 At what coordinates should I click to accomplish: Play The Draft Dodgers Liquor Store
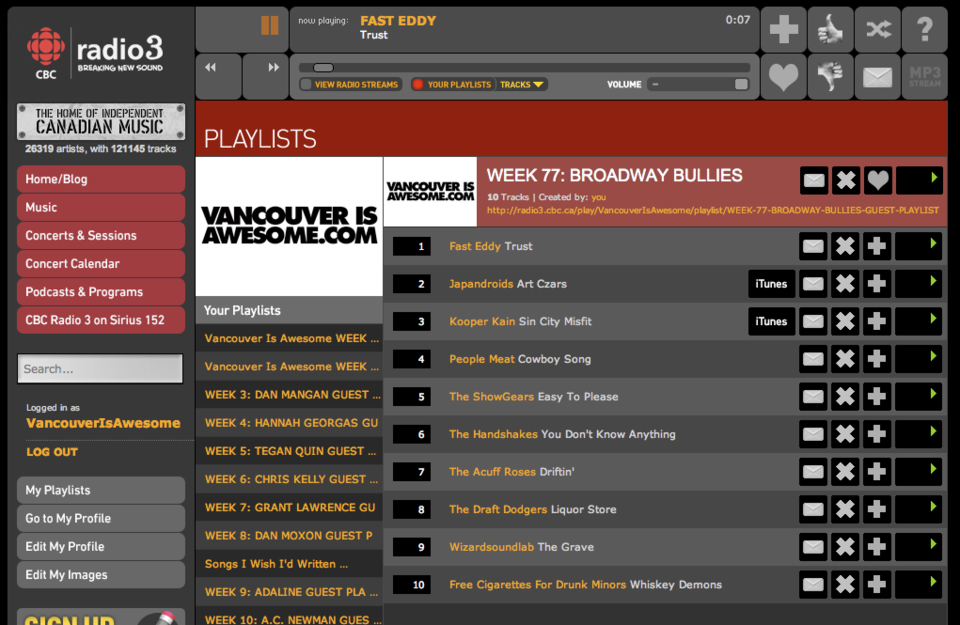point(918,509)
